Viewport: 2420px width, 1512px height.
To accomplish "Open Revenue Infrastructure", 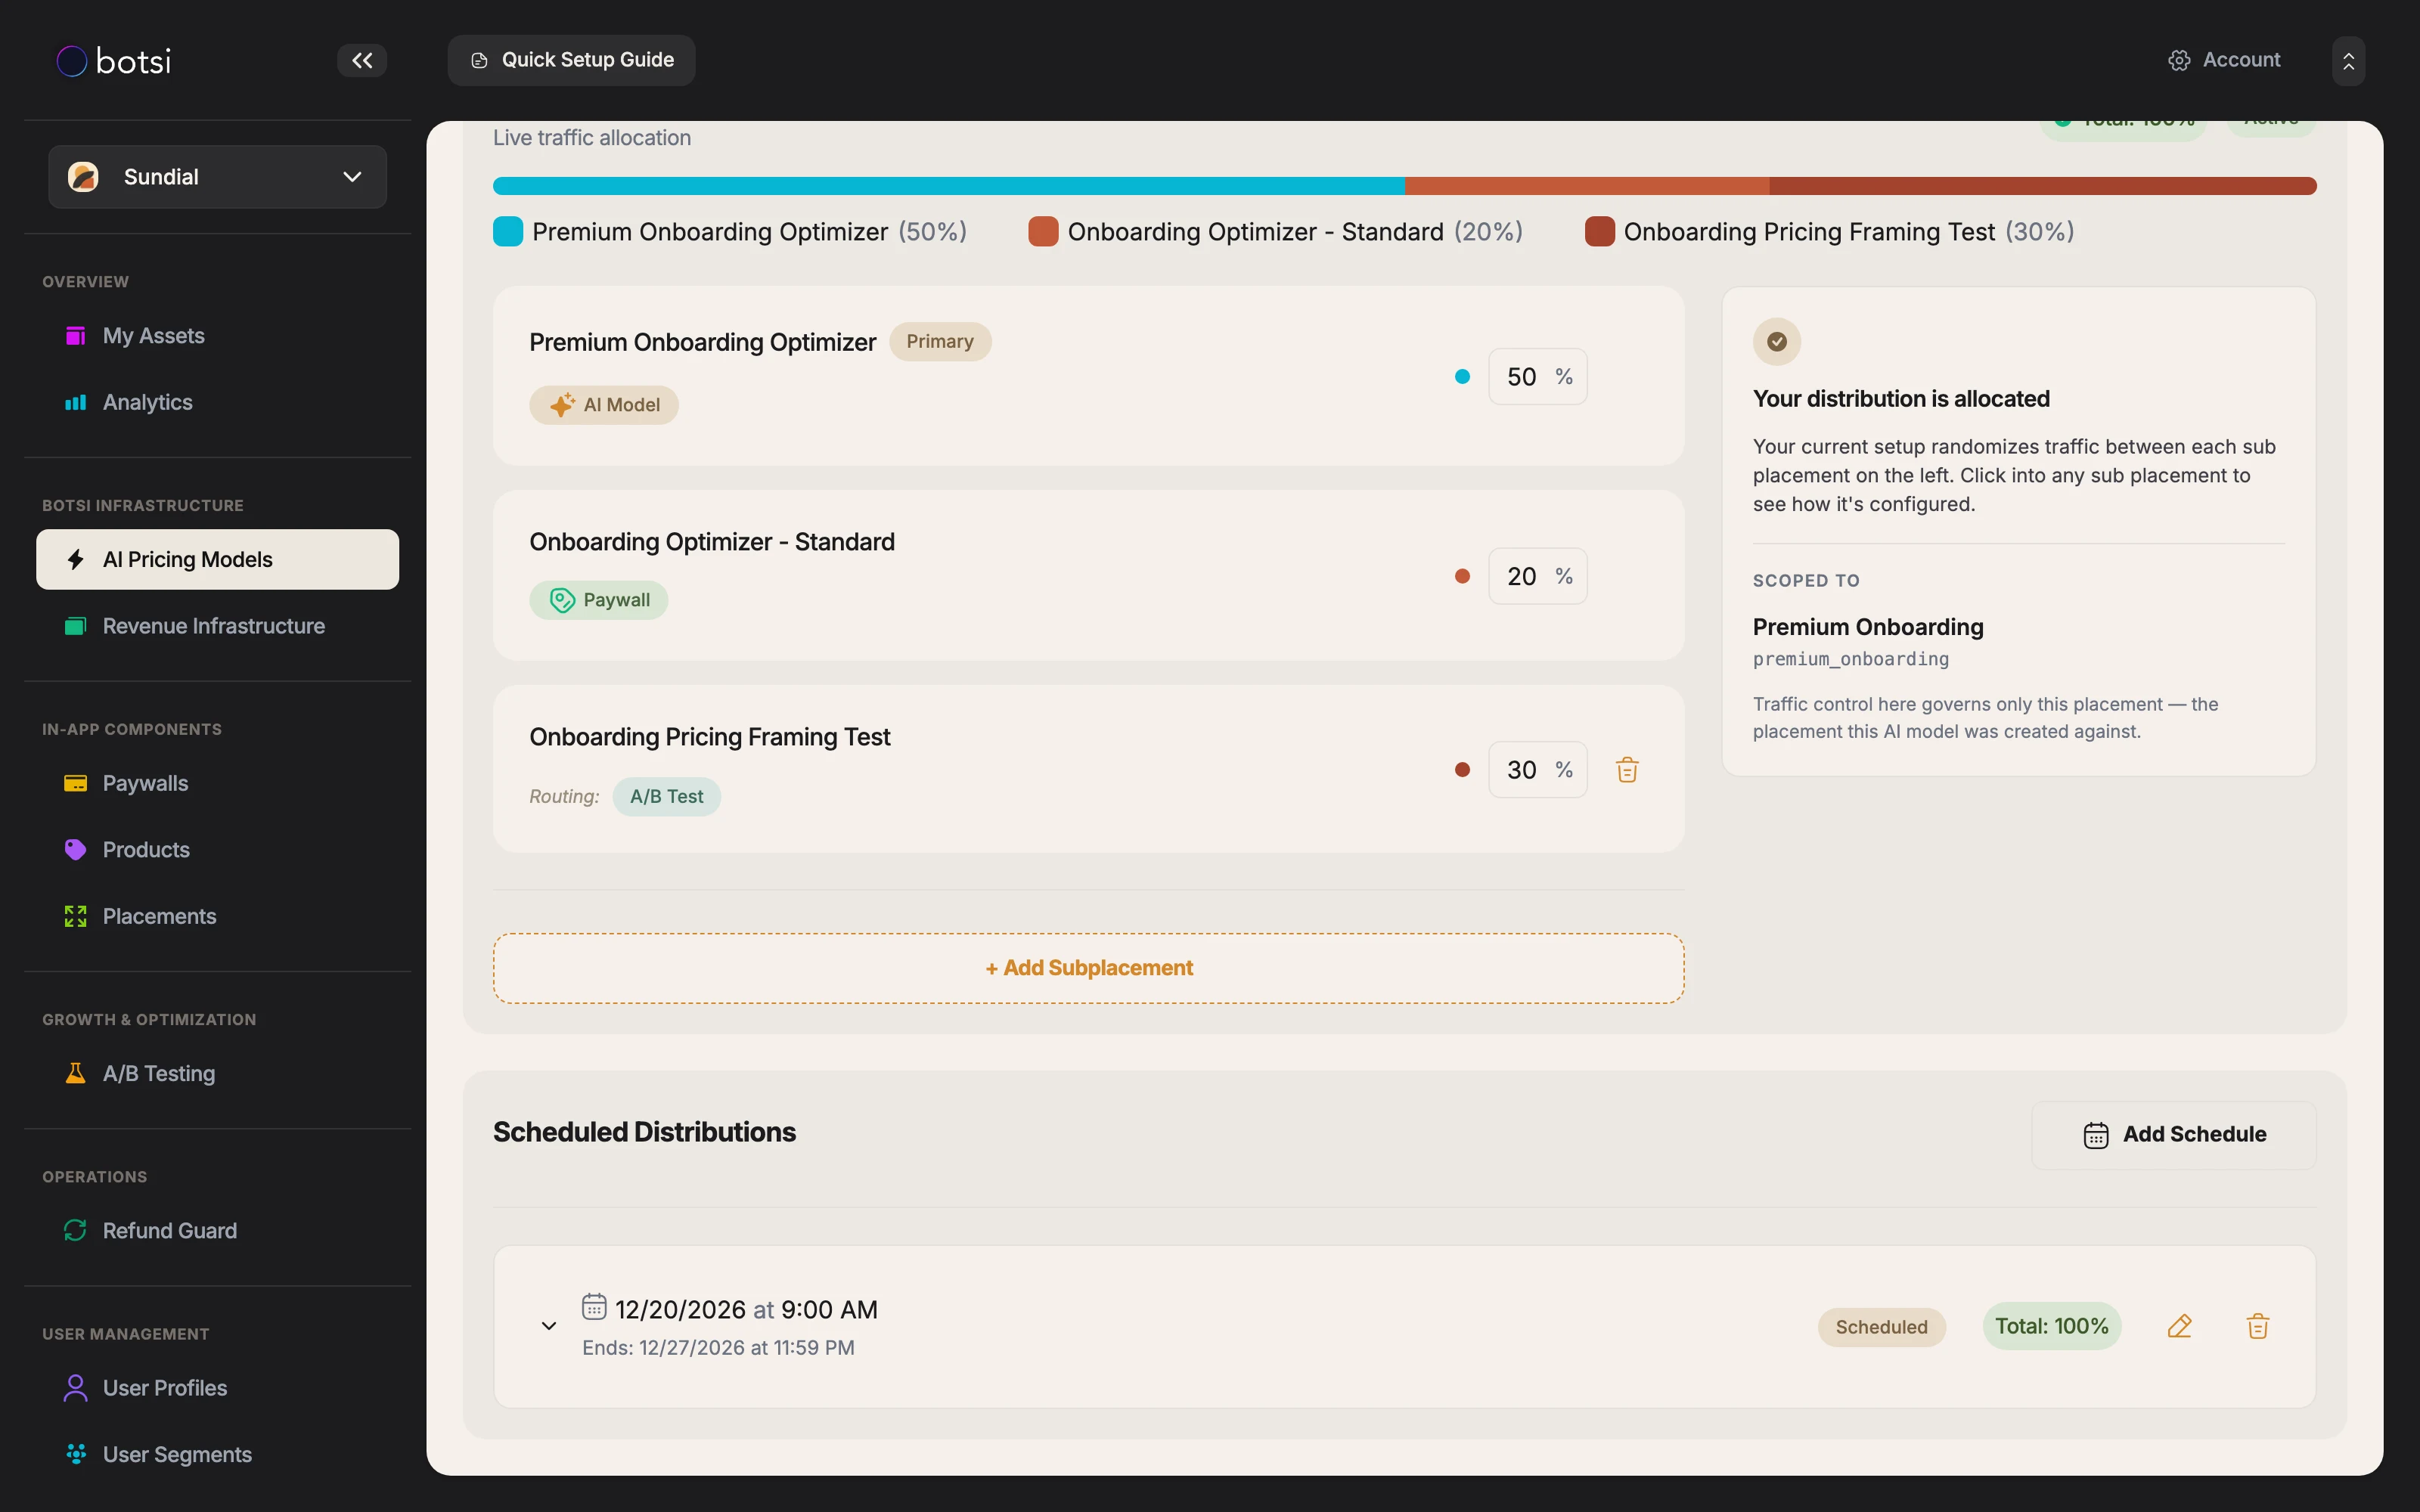I will tap(218, 626).
